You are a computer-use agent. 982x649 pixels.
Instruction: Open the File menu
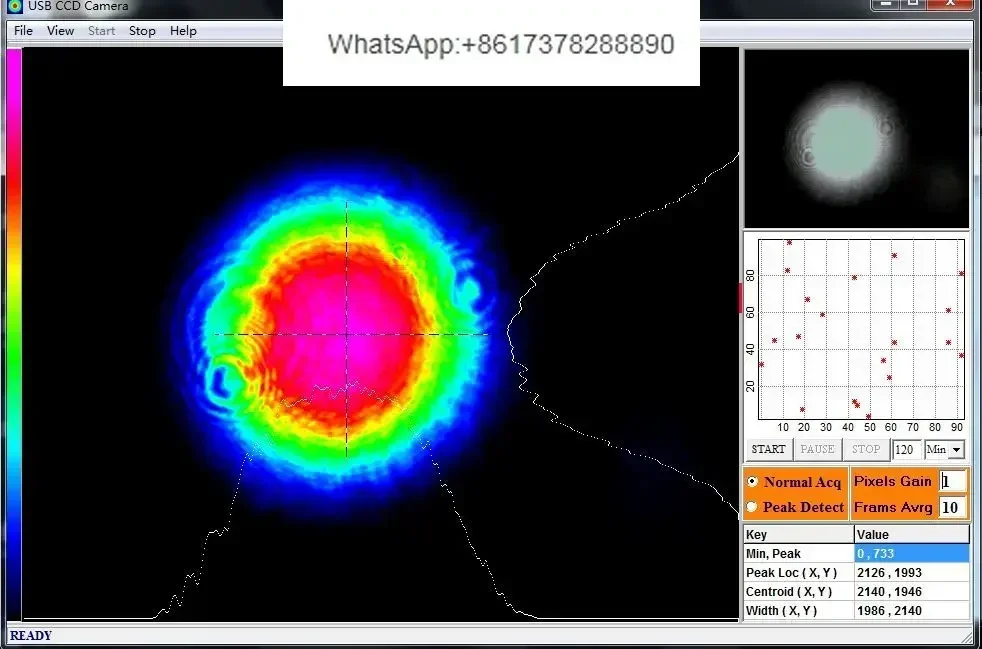(23, 31)
